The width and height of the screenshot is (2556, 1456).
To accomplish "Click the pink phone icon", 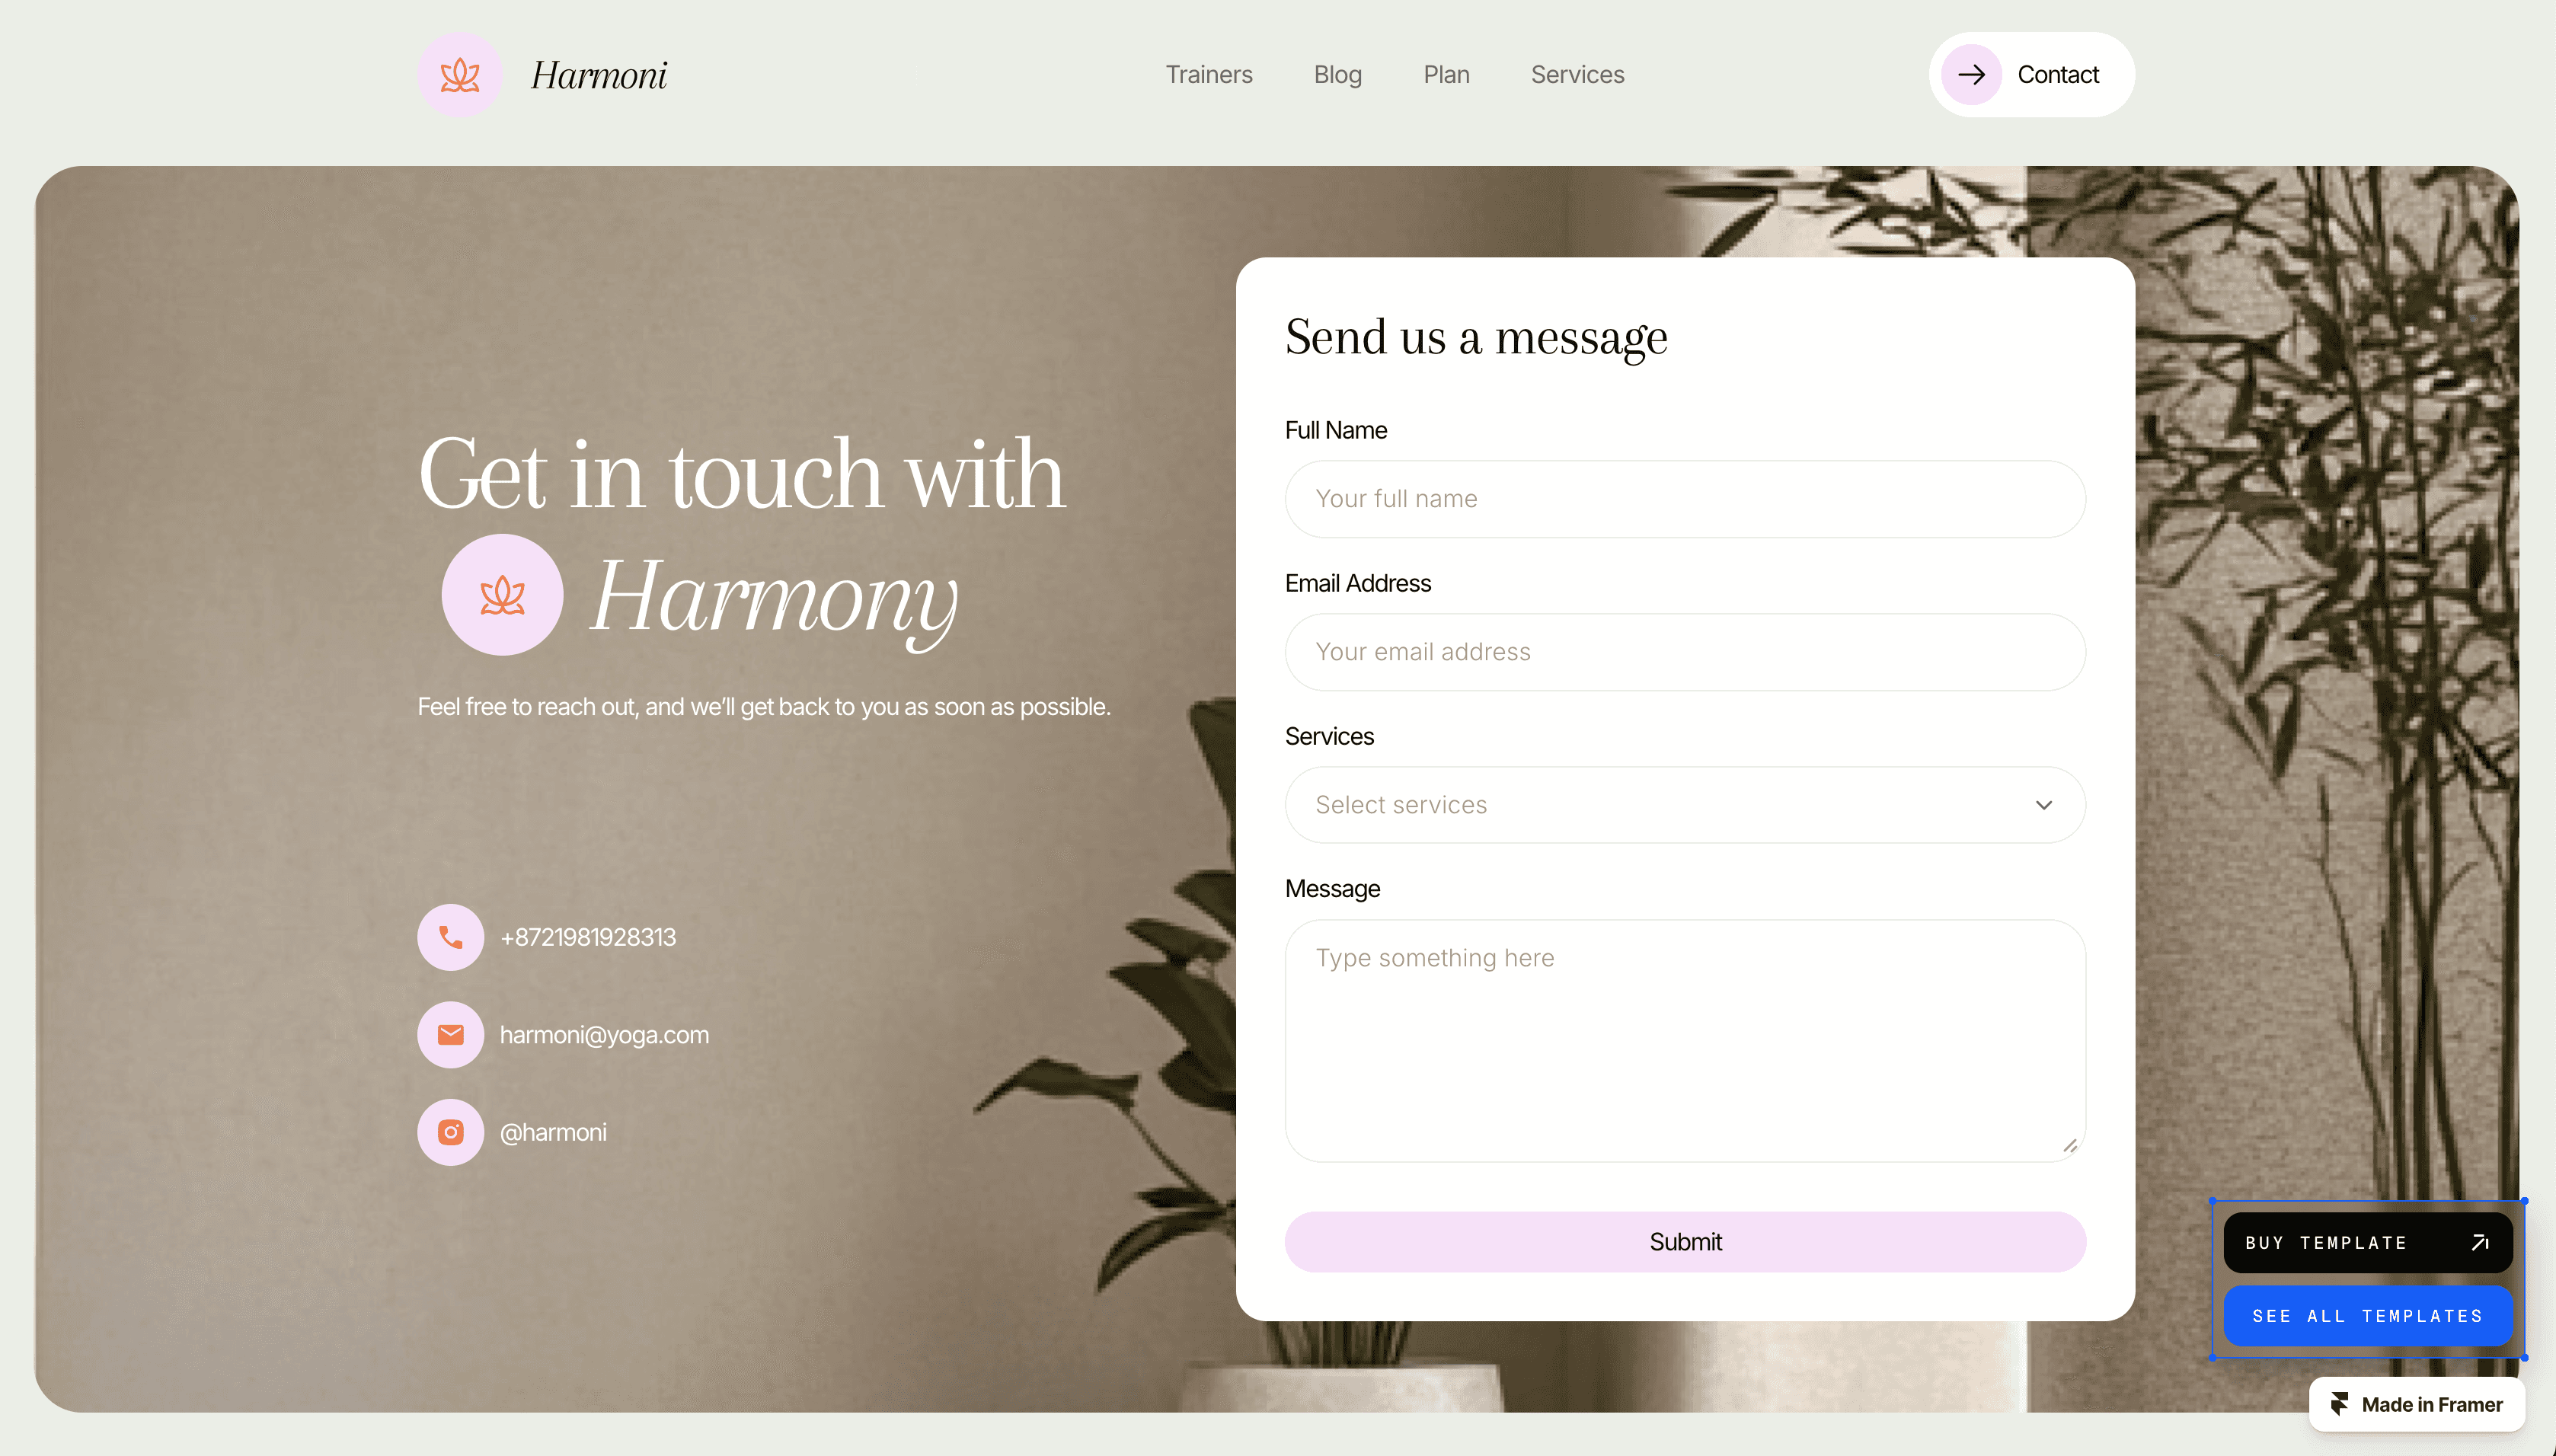I will (451, 937).
